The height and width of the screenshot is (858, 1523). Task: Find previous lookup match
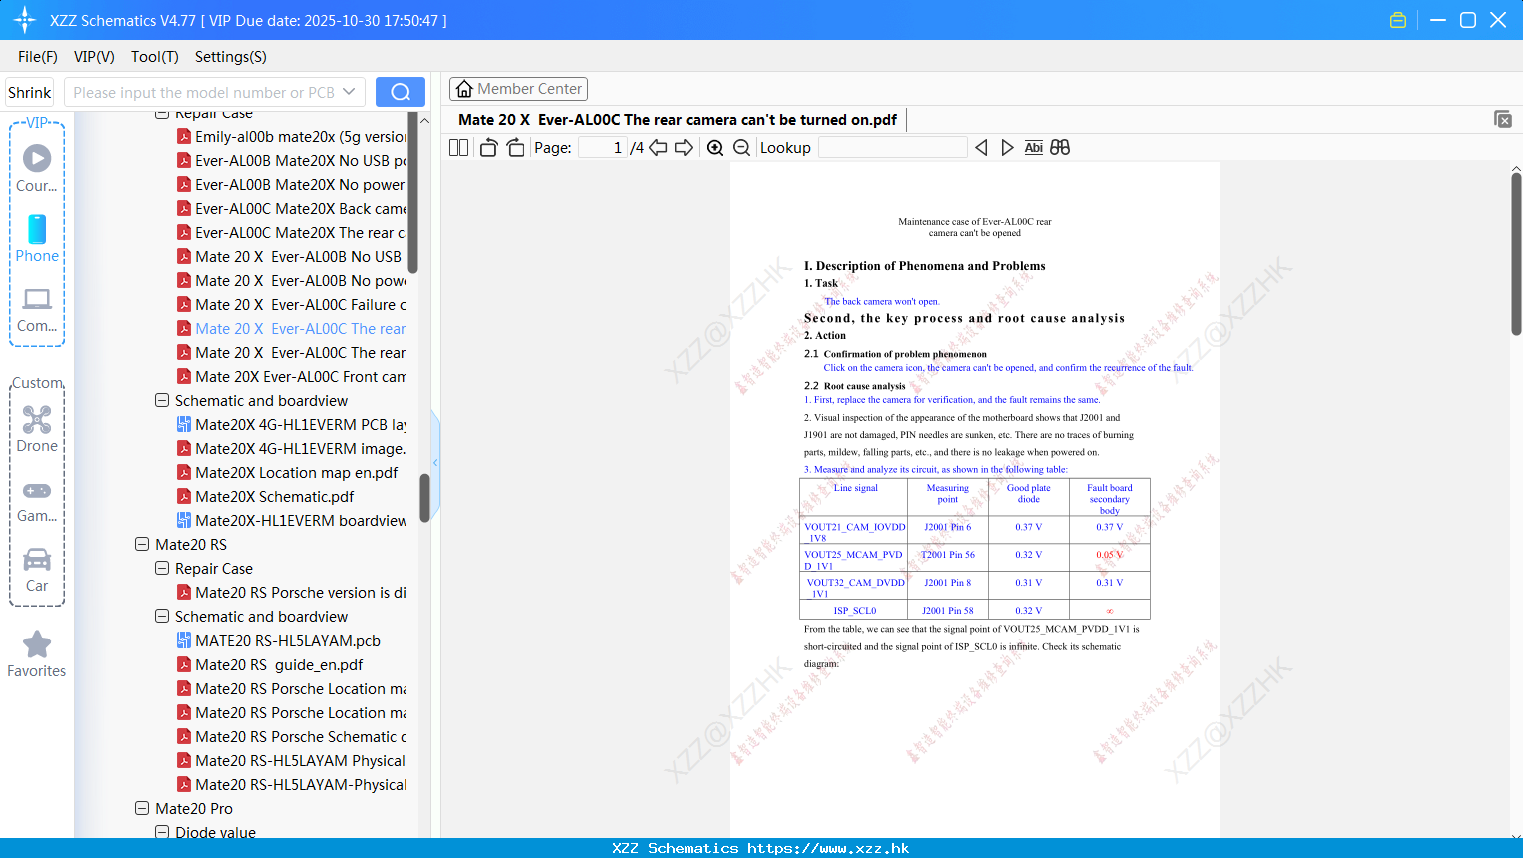pos(981,148)
